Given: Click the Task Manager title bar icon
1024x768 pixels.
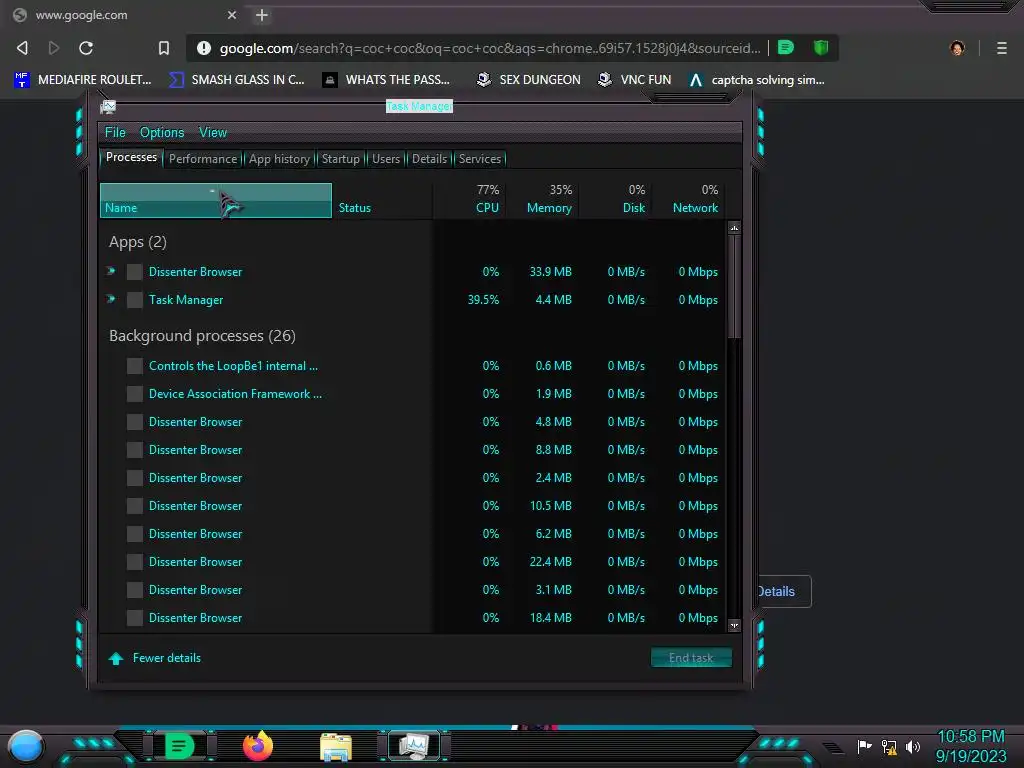Looking at the screenshot, I should pyautogui.click(x=108, y=106).
